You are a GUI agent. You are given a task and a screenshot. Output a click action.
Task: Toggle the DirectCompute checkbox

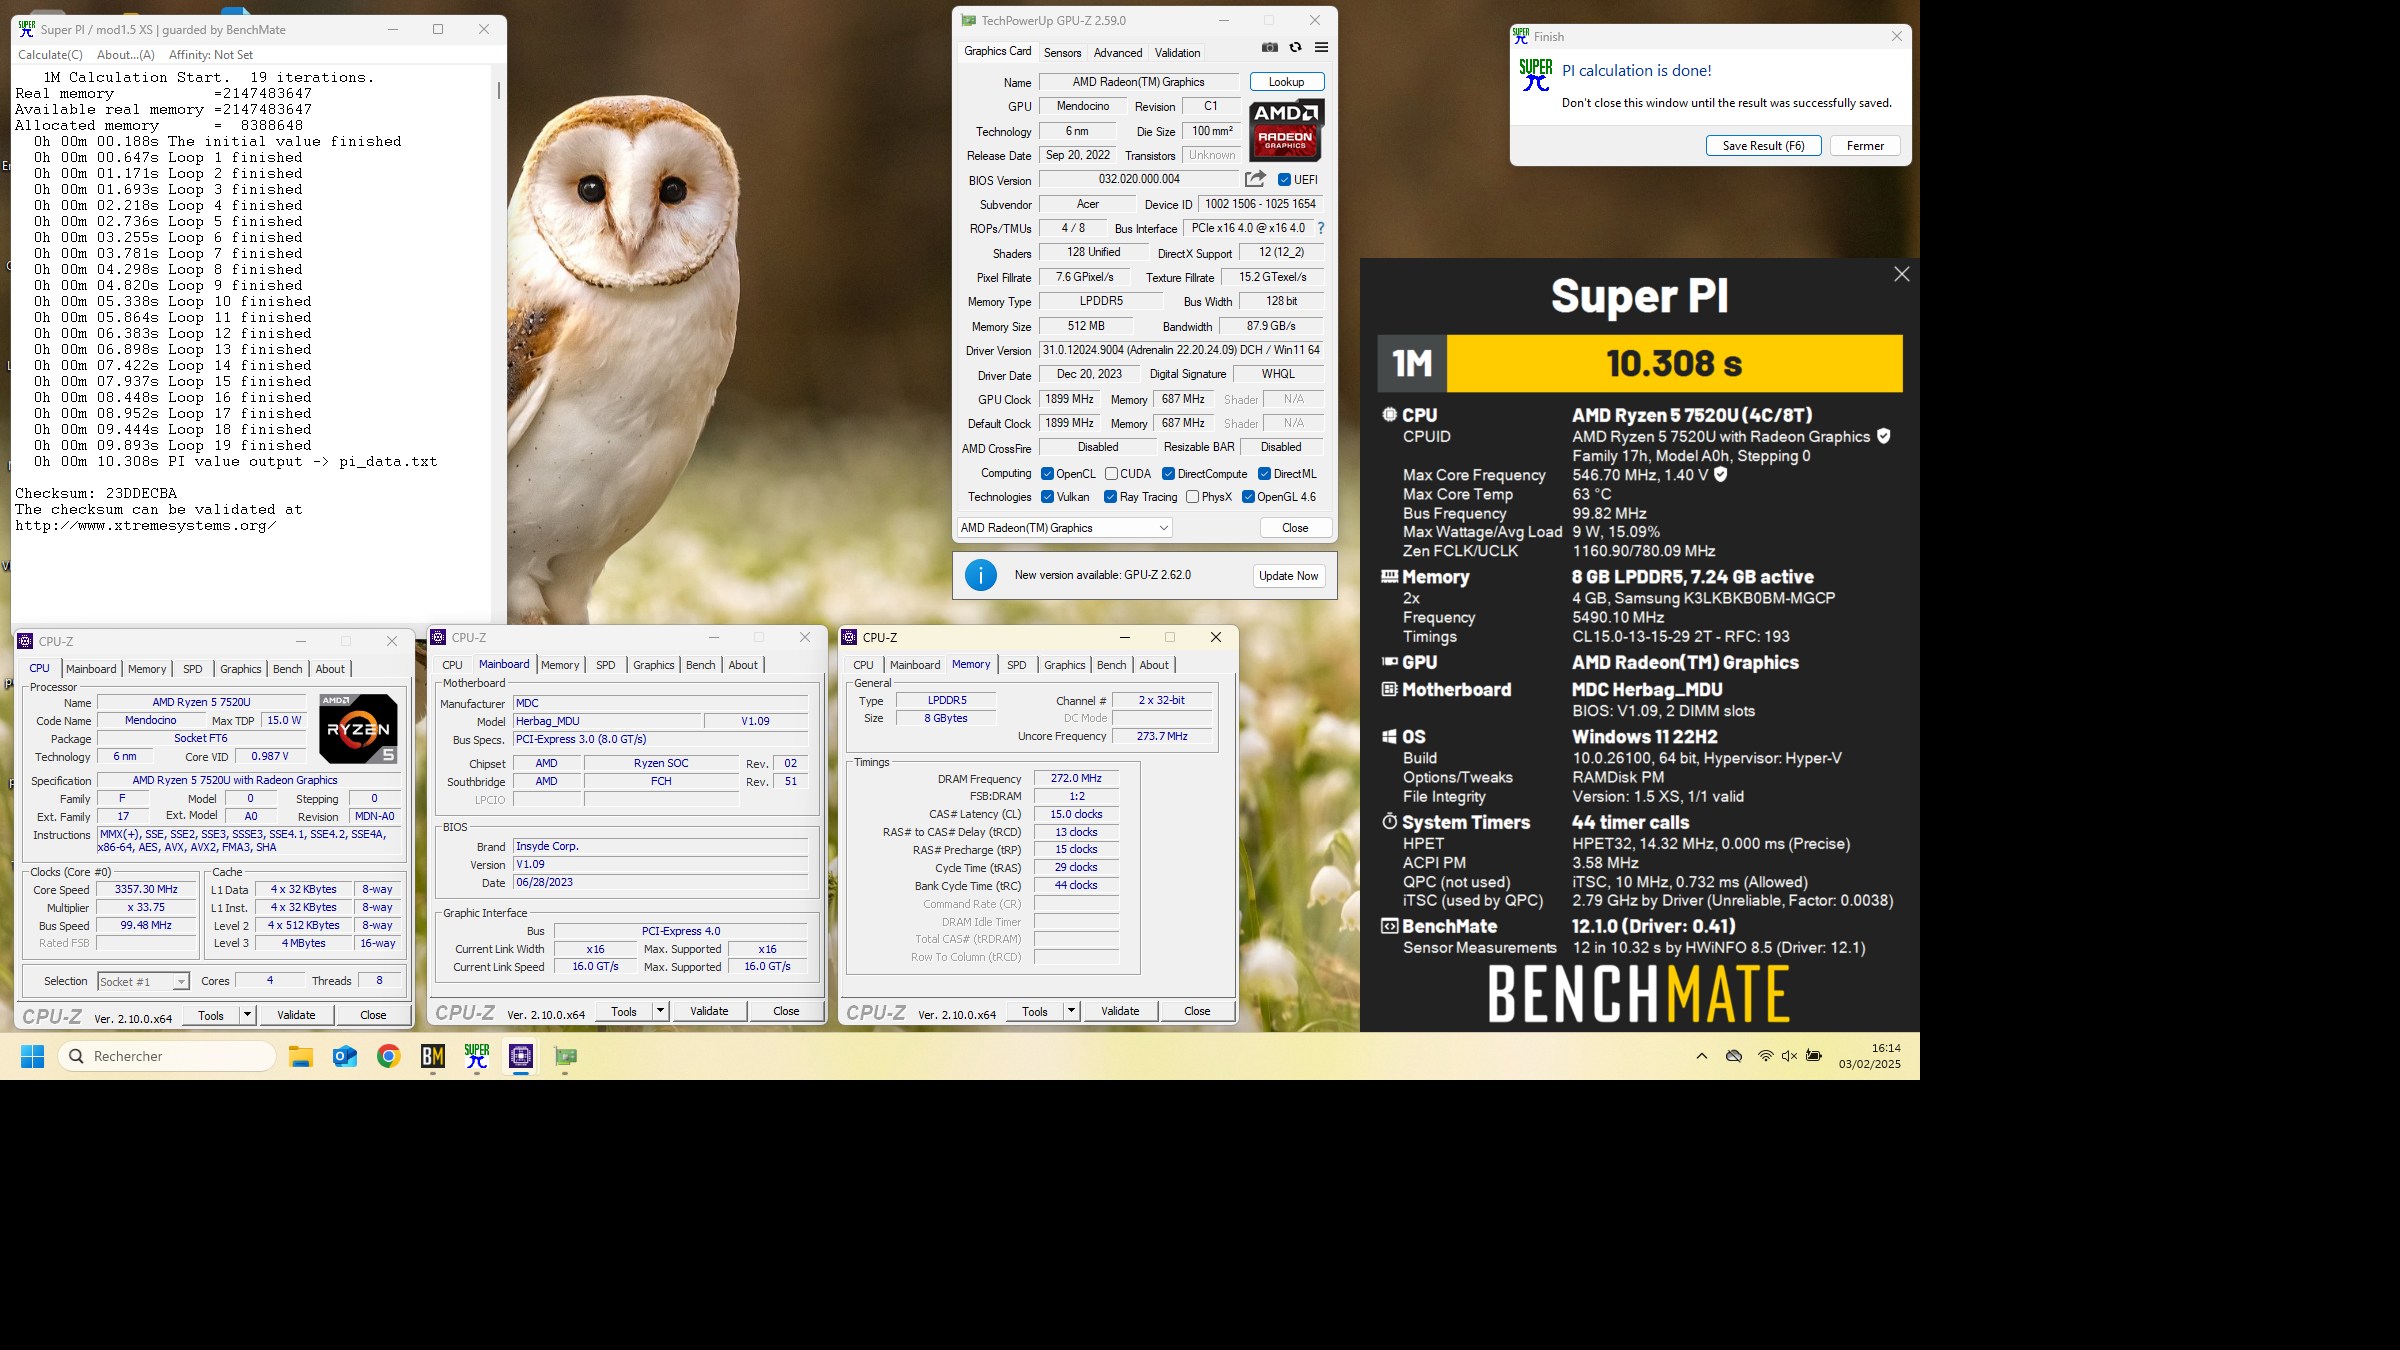pos(1168,474)
